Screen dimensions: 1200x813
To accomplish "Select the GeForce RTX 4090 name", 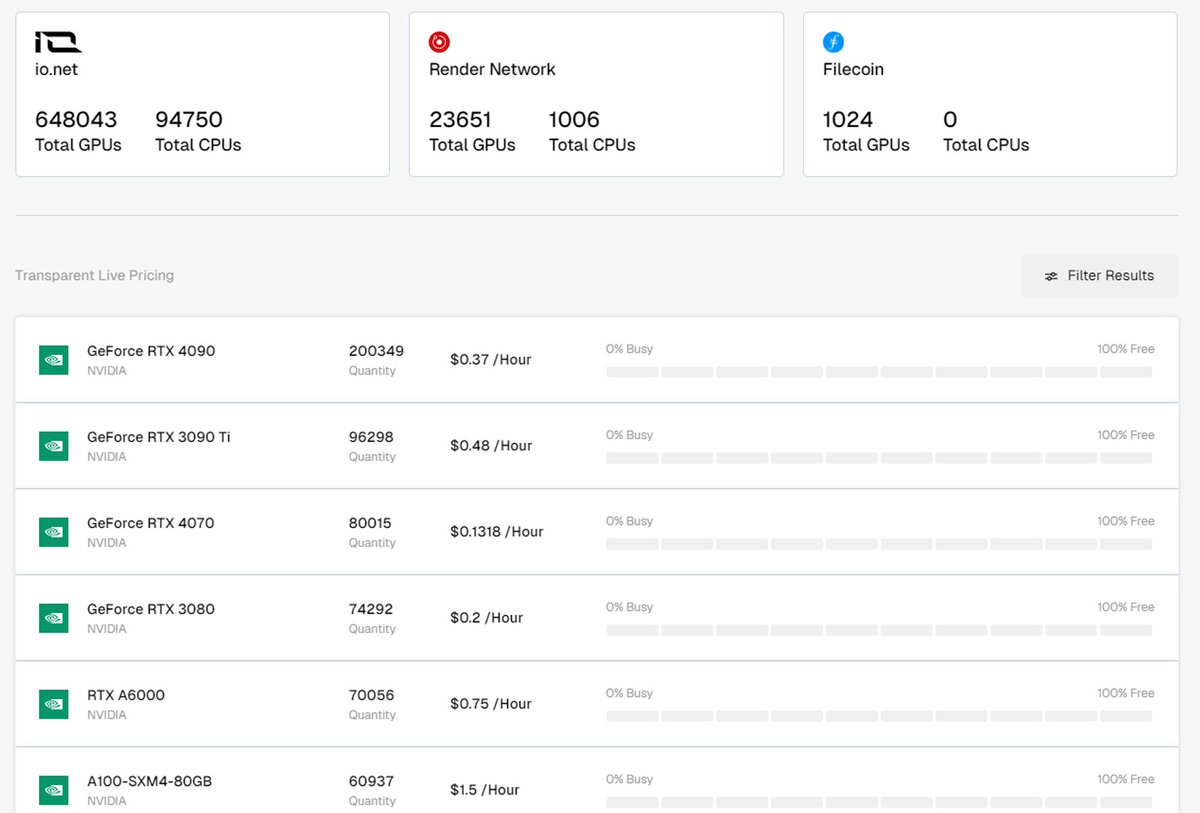I will (x=151, y=351).
